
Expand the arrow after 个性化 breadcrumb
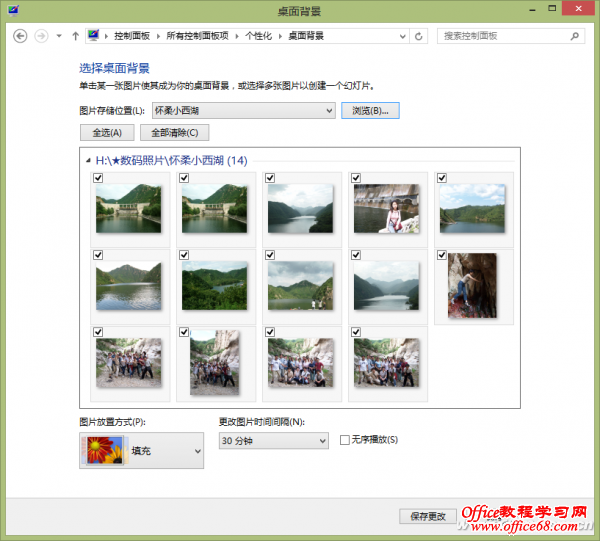click(280, 36)
